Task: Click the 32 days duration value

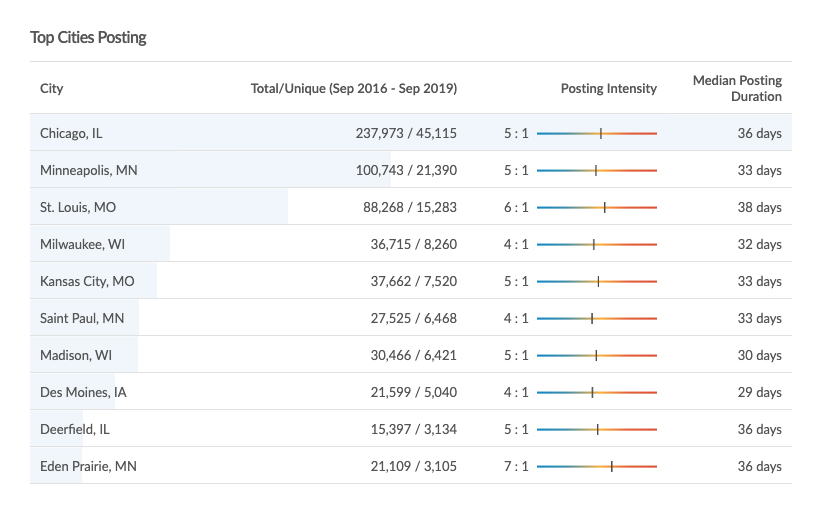Action: pyautogui.click(x=760, y=244)
